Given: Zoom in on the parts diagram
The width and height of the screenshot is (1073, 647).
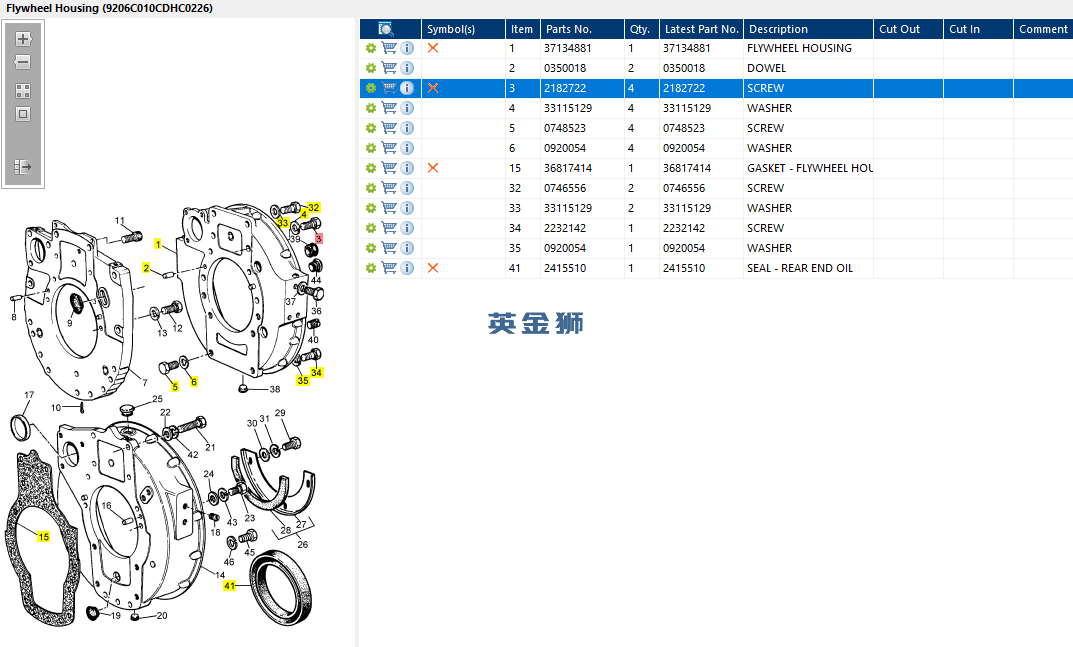Looking at the screenshot, I should pos(23,39).
